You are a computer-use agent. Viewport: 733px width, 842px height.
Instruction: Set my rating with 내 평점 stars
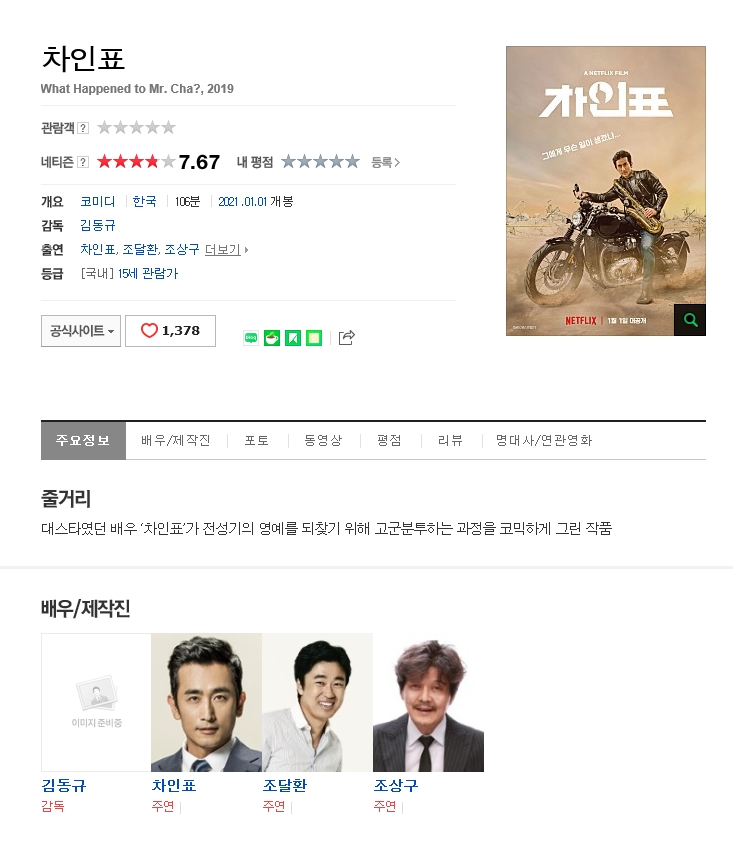[x=320, y=161]
